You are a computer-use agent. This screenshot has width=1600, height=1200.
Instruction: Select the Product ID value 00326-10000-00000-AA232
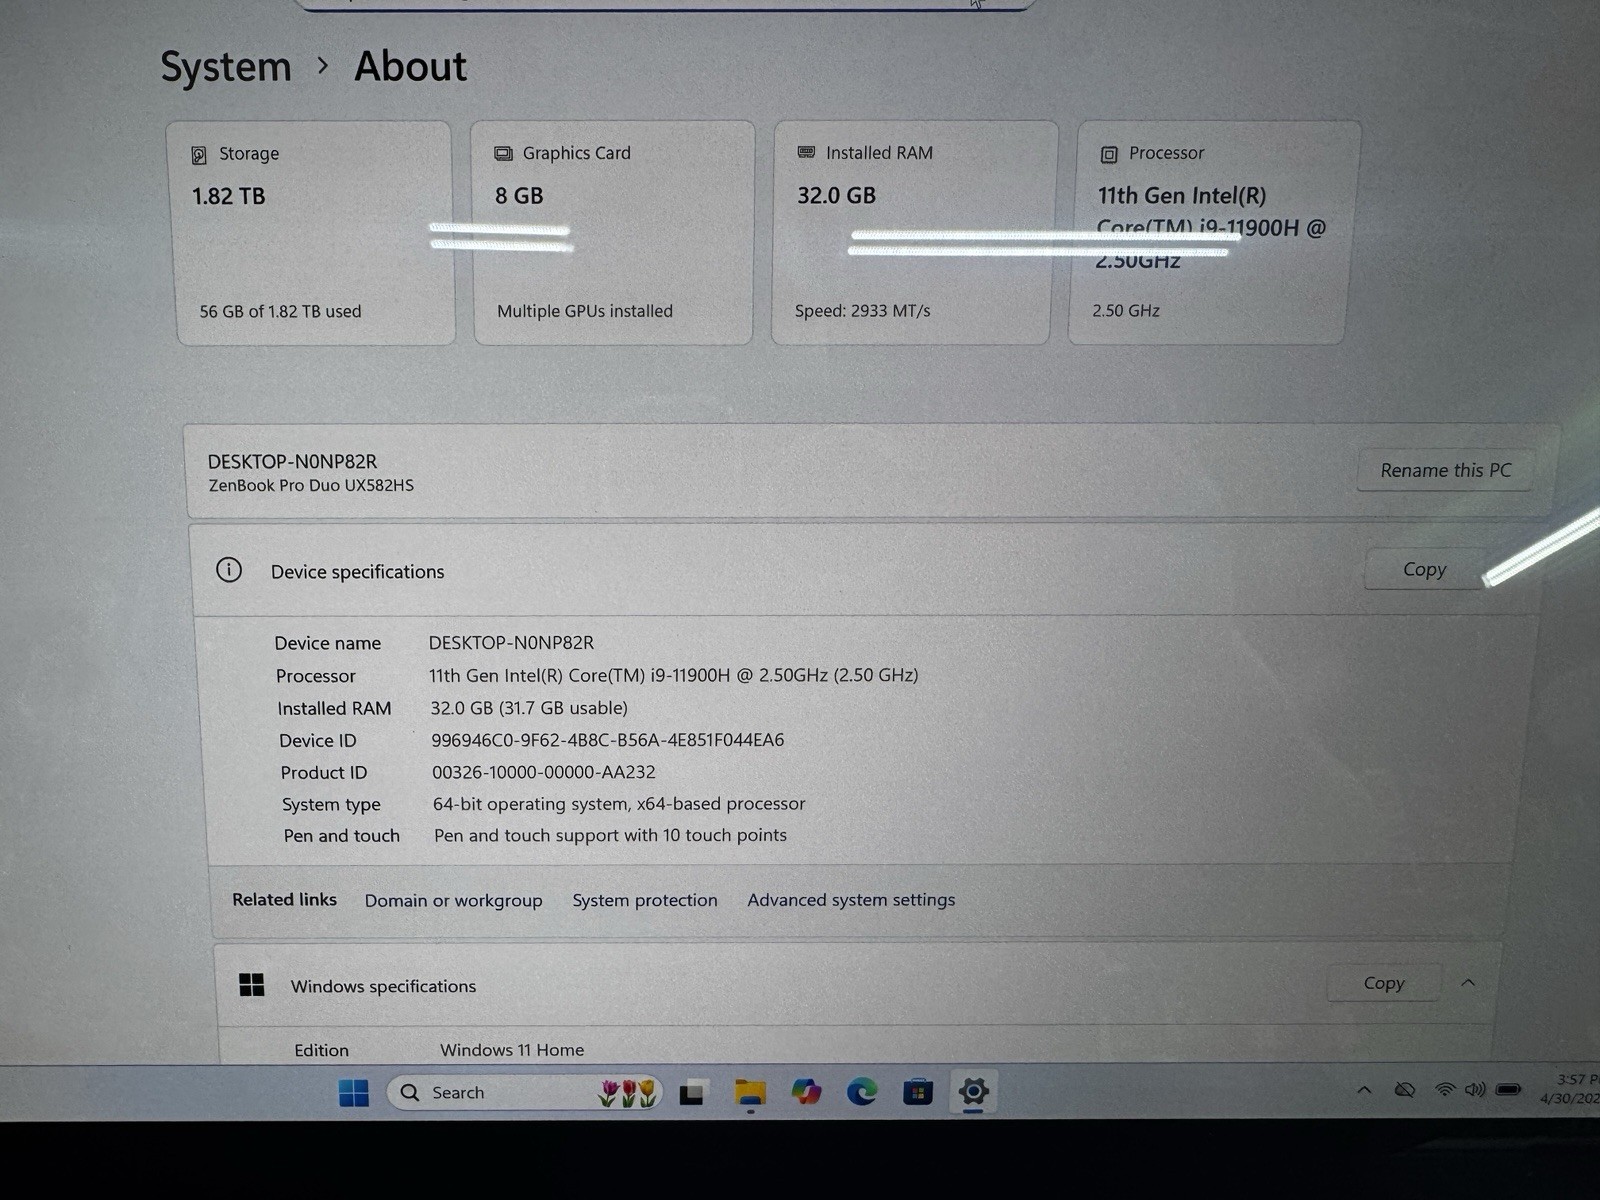tap(544, 772)
